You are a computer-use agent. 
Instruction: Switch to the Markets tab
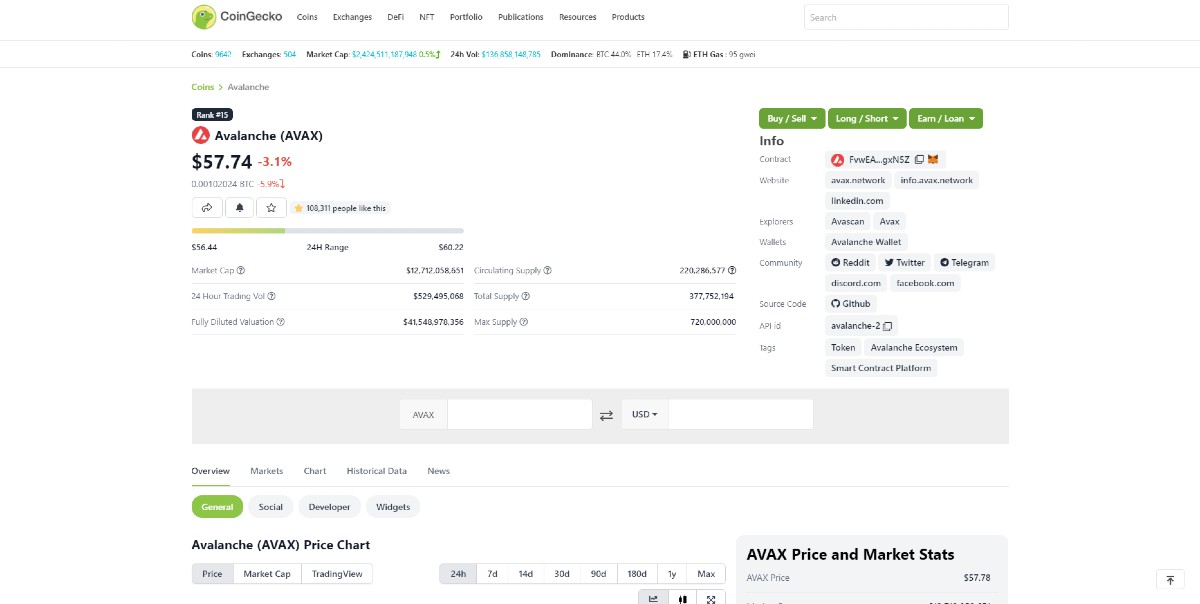(x=267, y=471)
